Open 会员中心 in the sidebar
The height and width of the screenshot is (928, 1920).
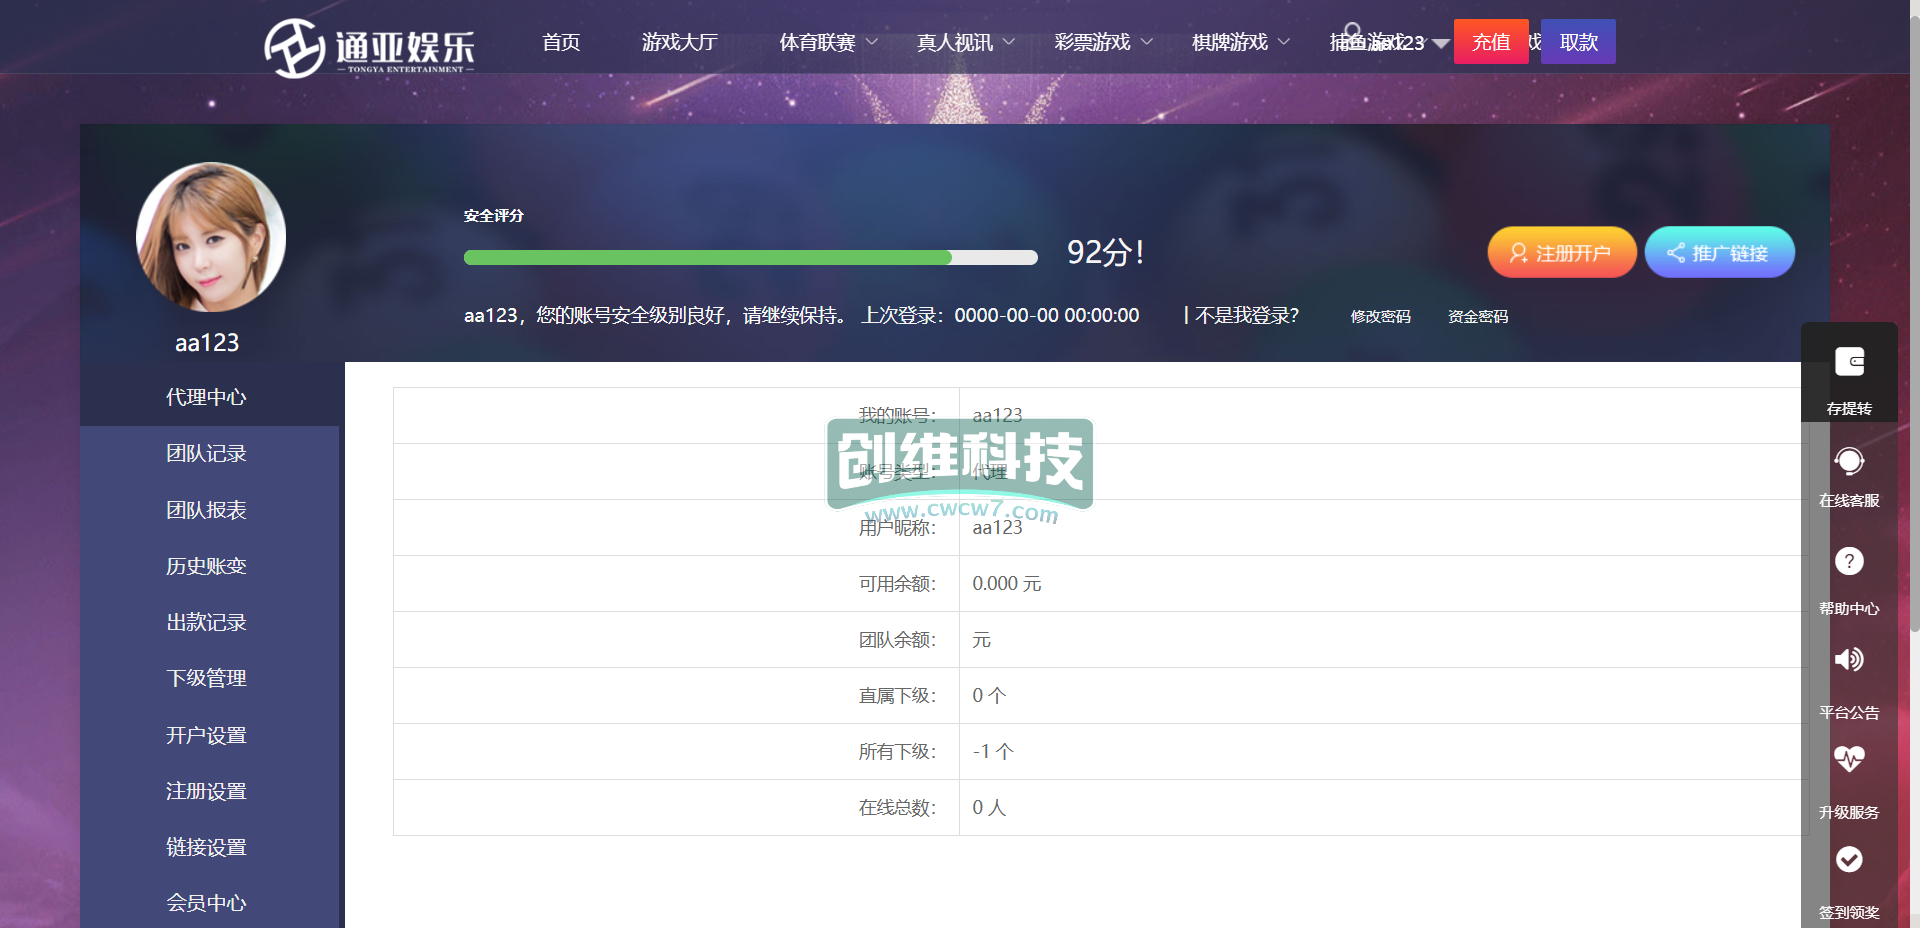[206, 903]
